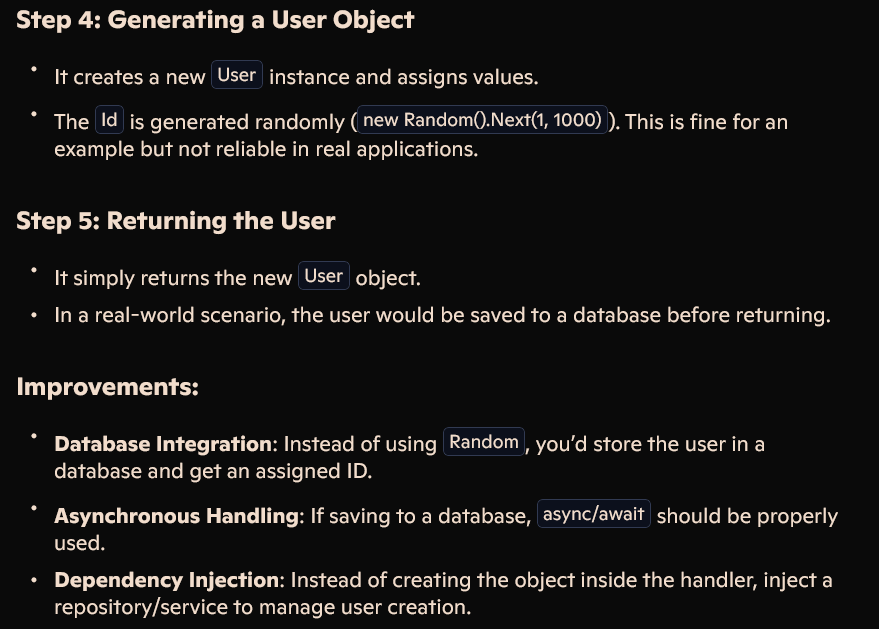Click the 'example but not reliable in real applications' line

tap(266, 149)
